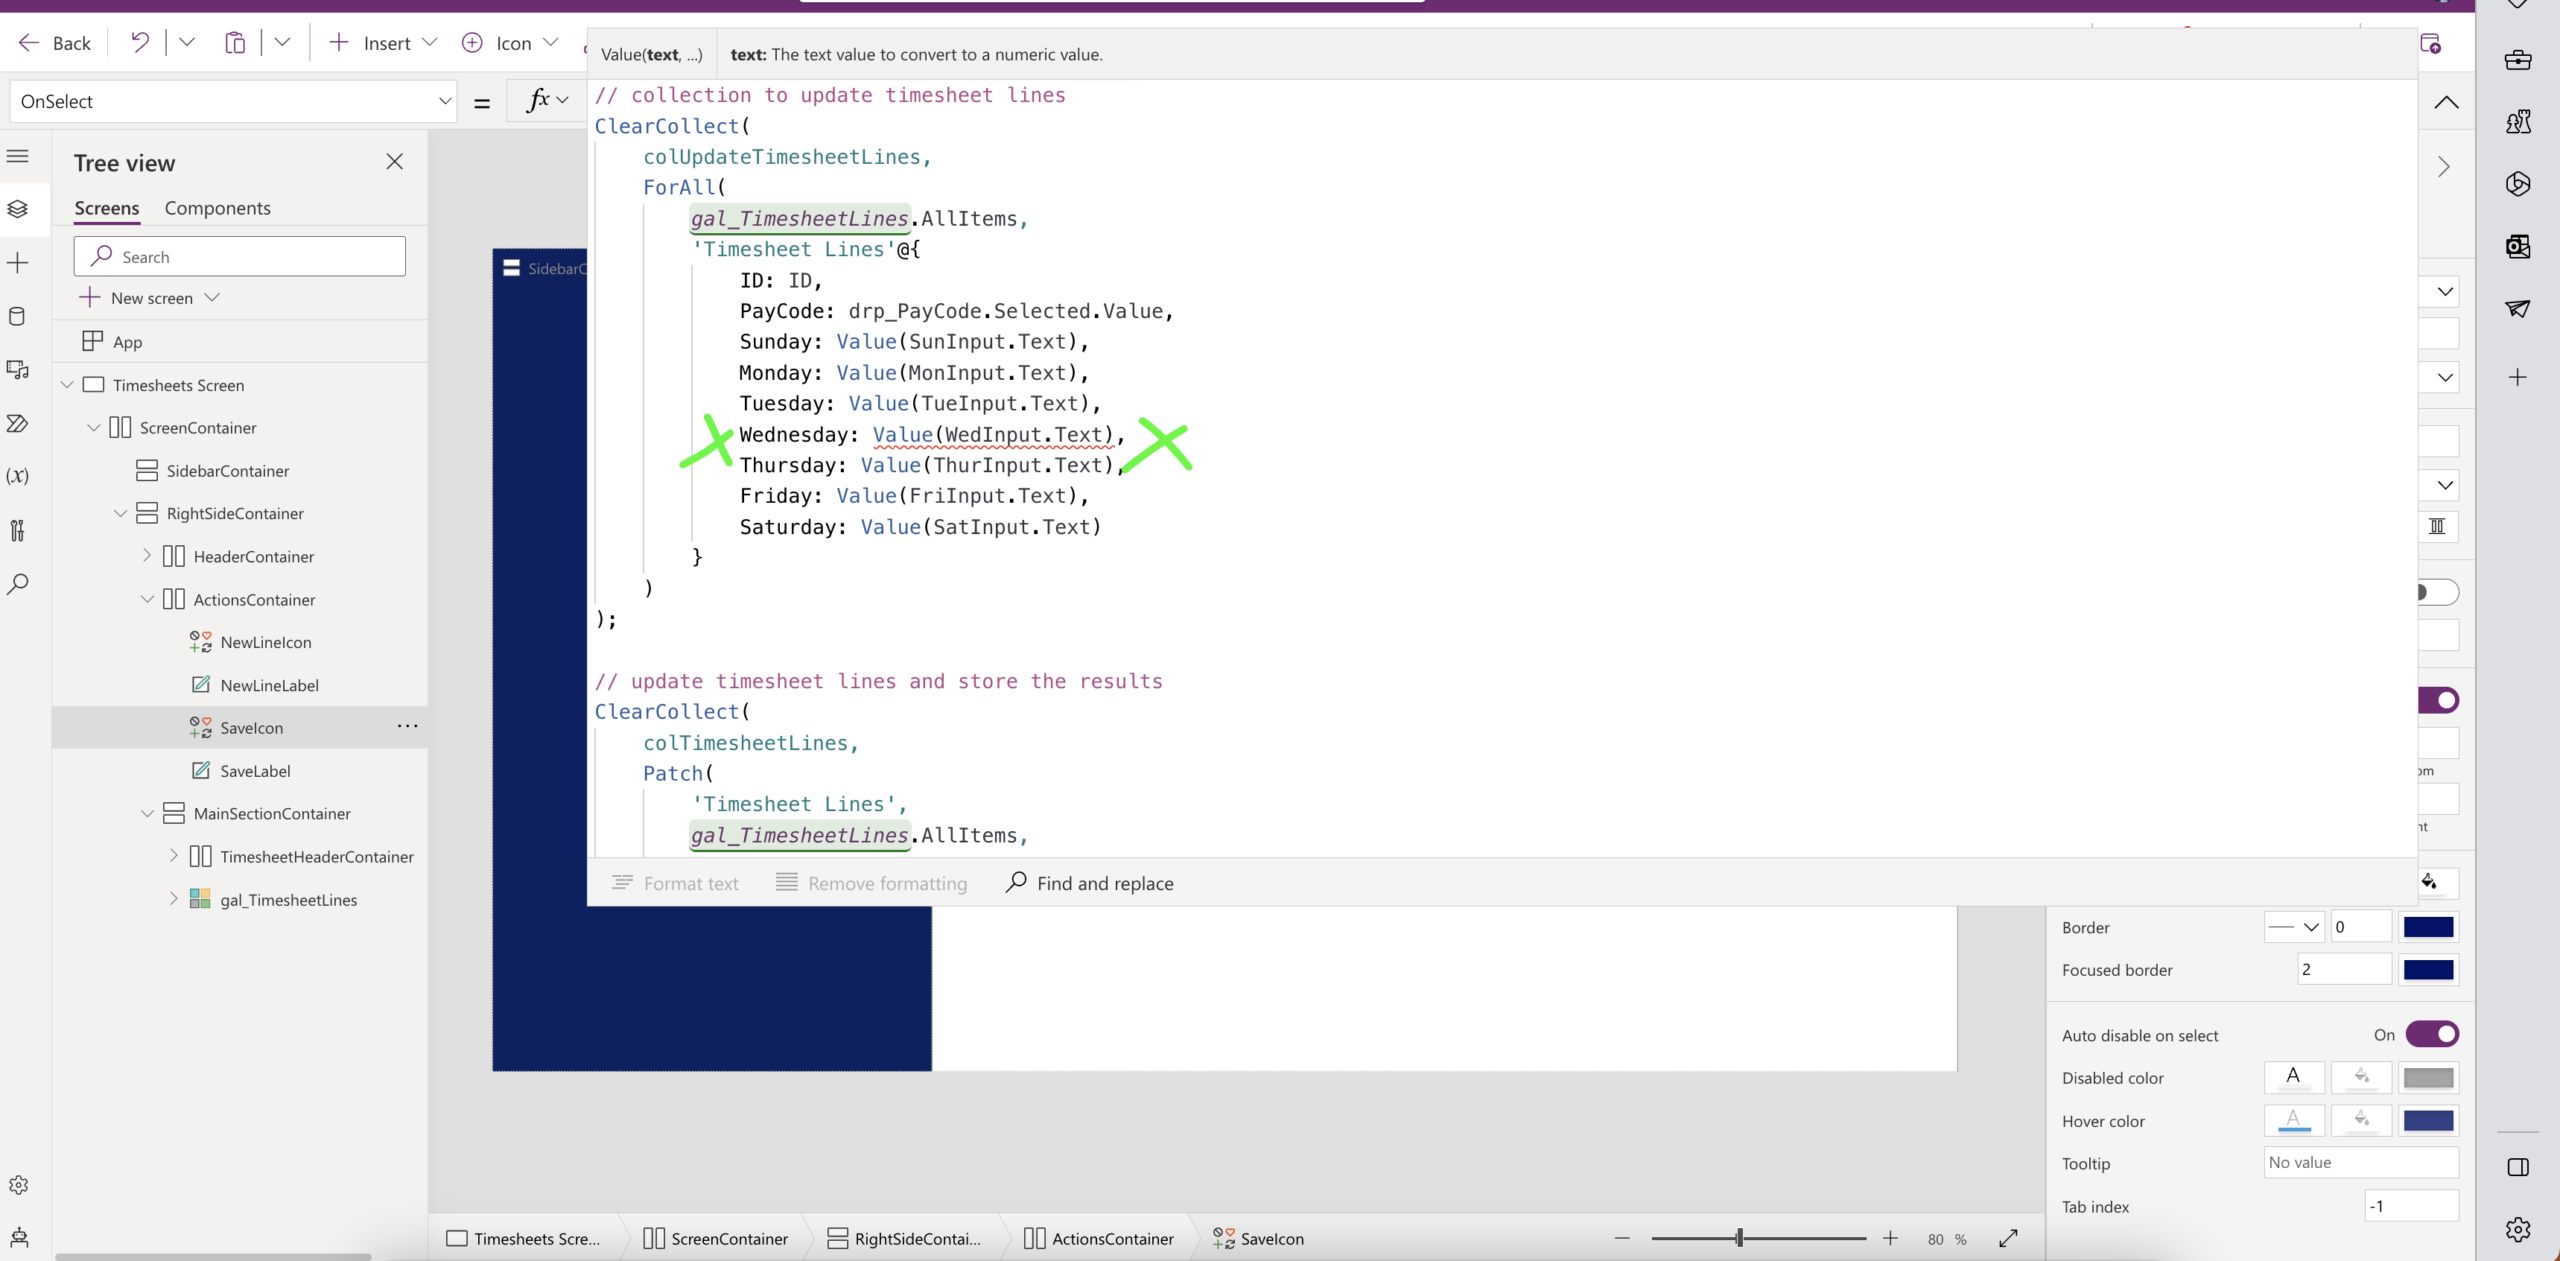Toggle the off switch in properties panel
This screenshot has height=1261, width=2560.
2438,592
